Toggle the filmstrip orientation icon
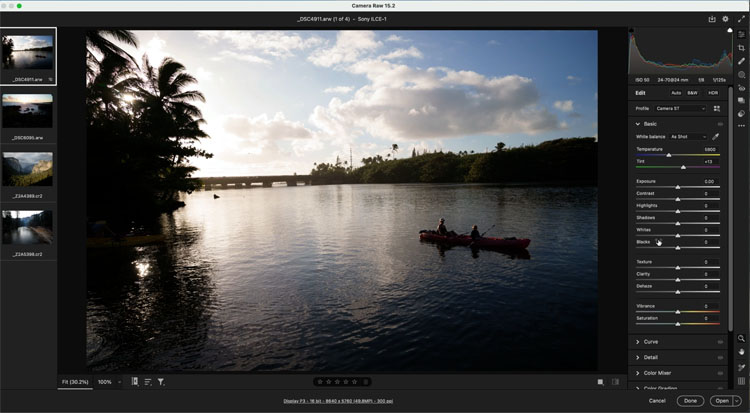Viewport: 750px width, 413px height. [135, 381]
